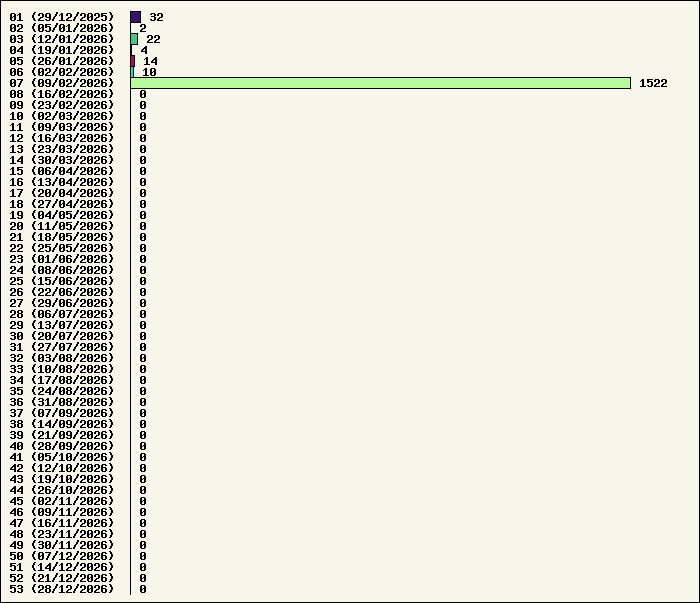Click the value label 1522

653,83
